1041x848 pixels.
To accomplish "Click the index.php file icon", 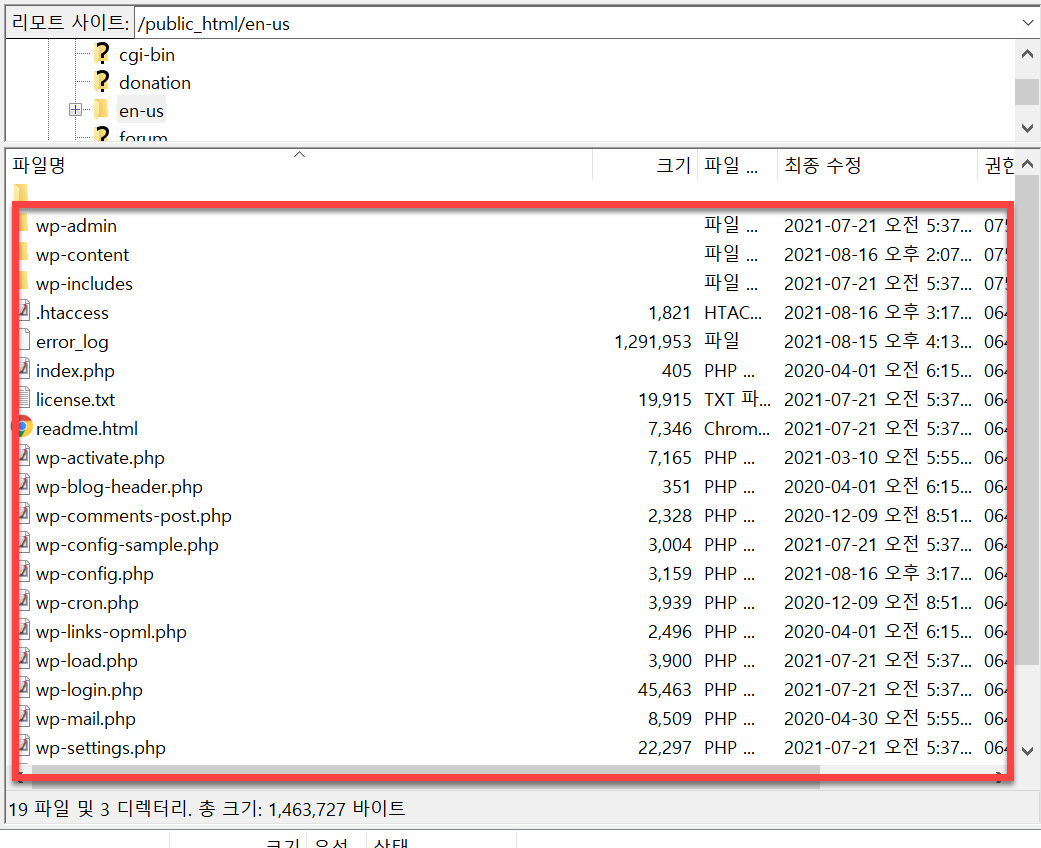I will [x=24, y=369].
